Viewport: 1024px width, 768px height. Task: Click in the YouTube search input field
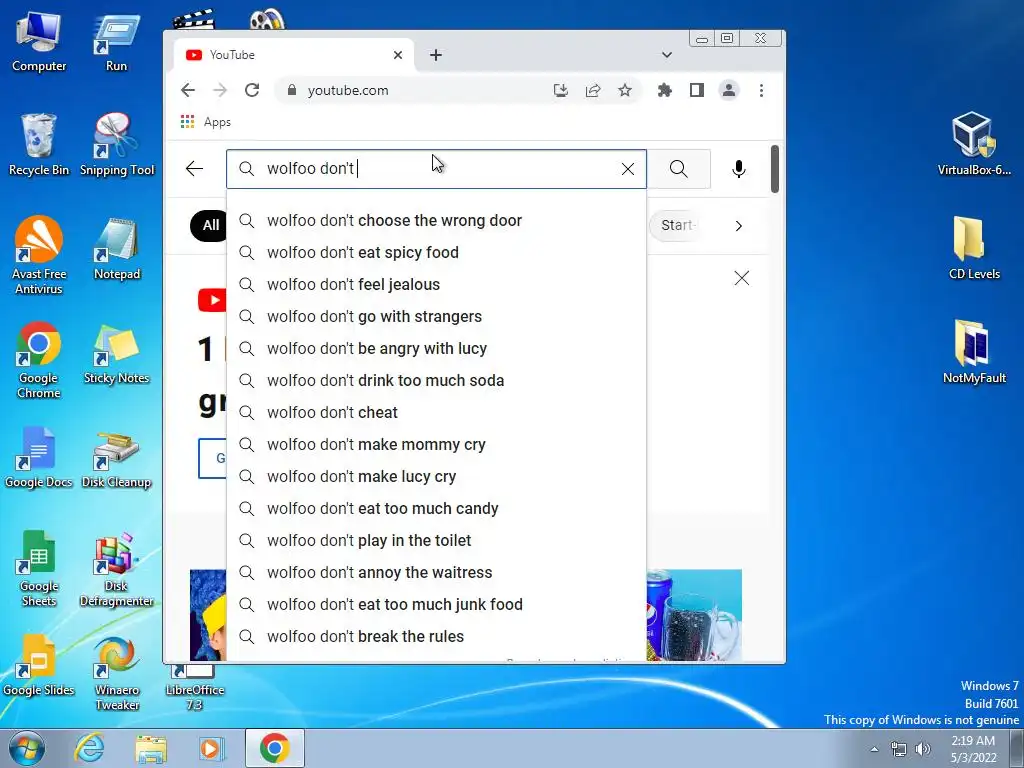pyautogui.click(x=437, y=169)
